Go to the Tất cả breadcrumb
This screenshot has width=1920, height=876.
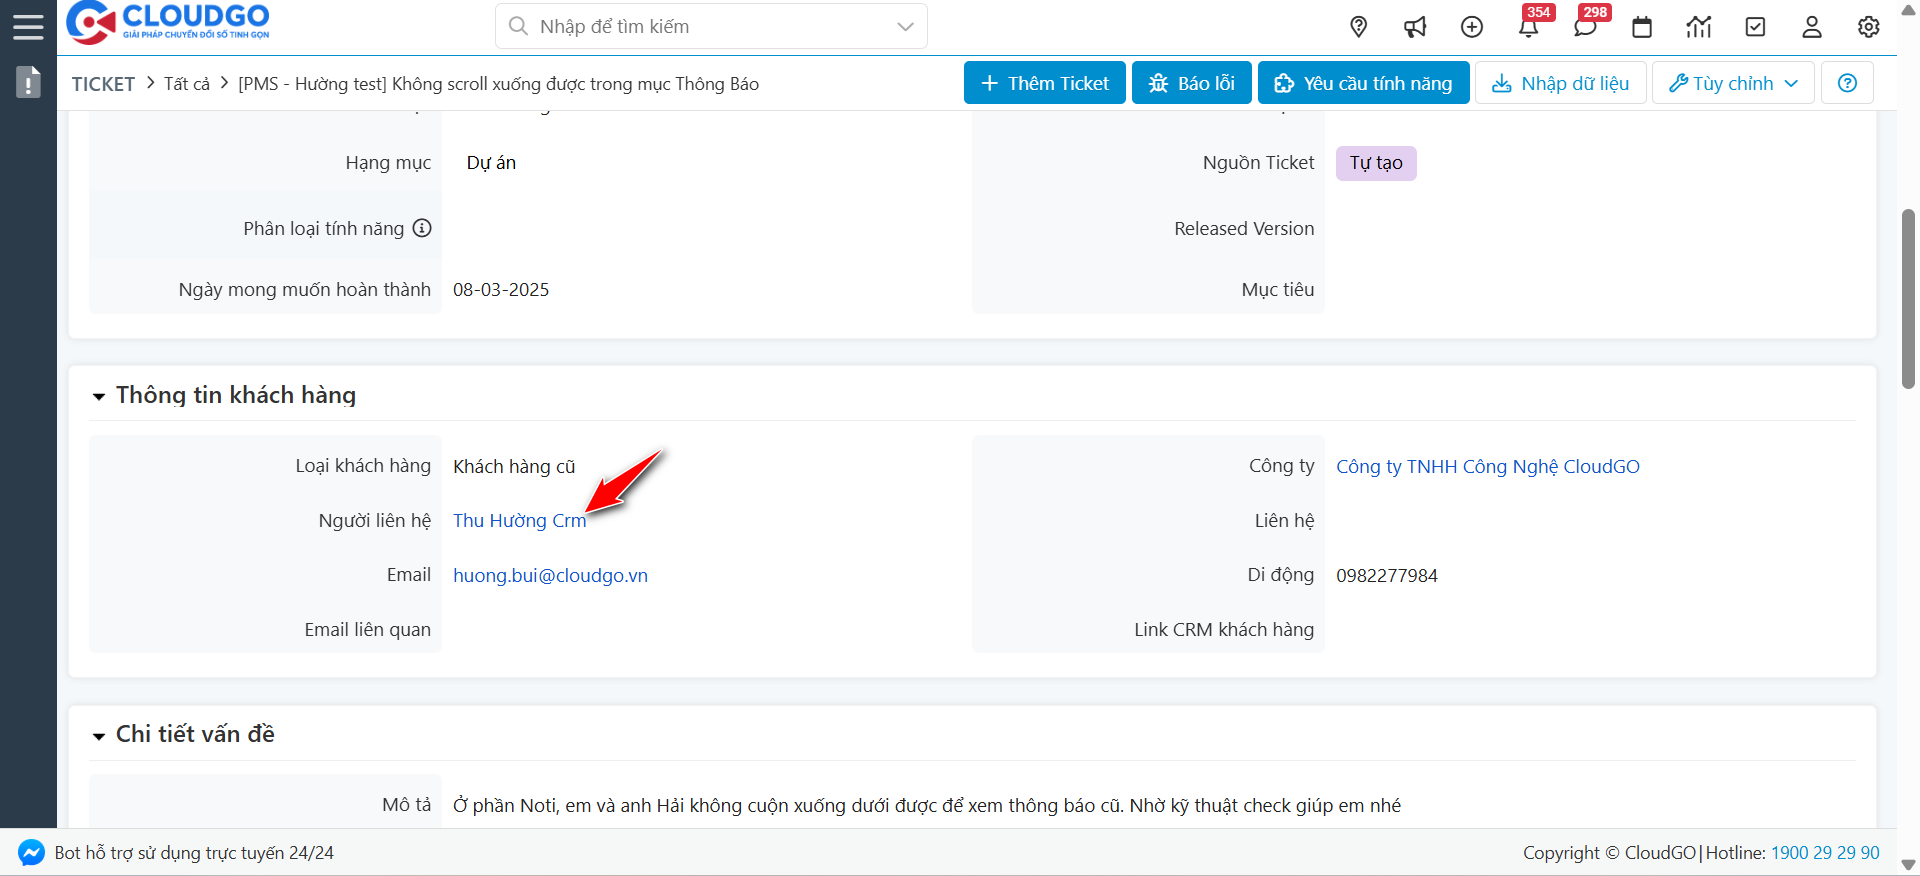pyautogui.click(x=187, y=84)
